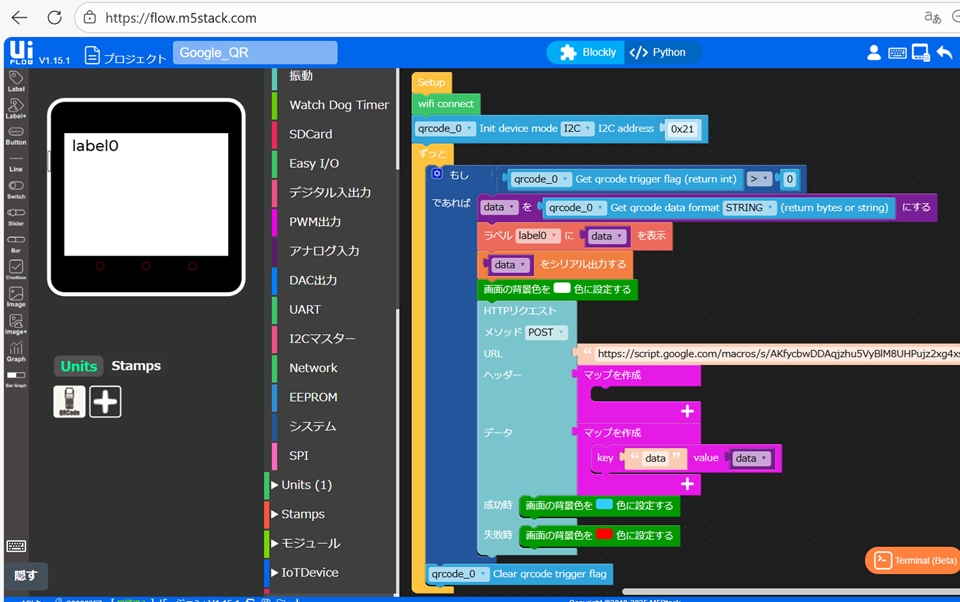960x602 pixels.
Task: Open the gear settings on the もし block
Action: [437, 174]
